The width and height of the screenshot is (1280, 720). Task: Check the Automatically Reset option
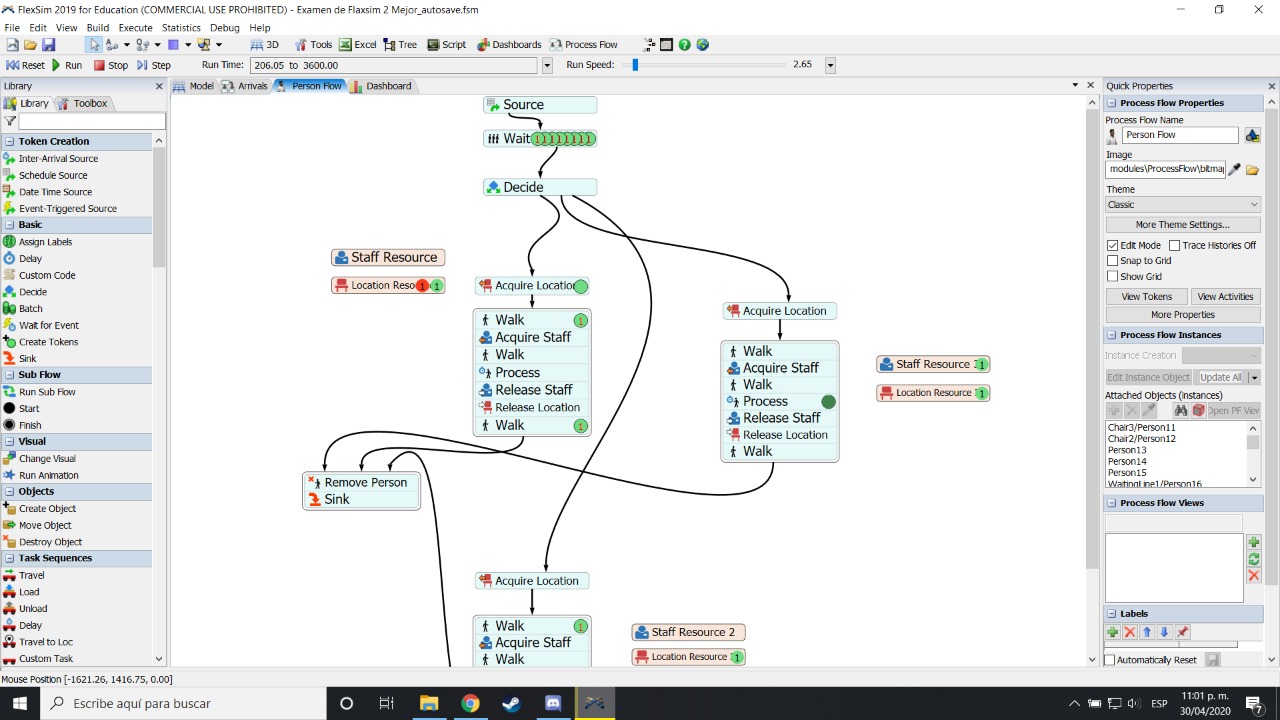1109,660
